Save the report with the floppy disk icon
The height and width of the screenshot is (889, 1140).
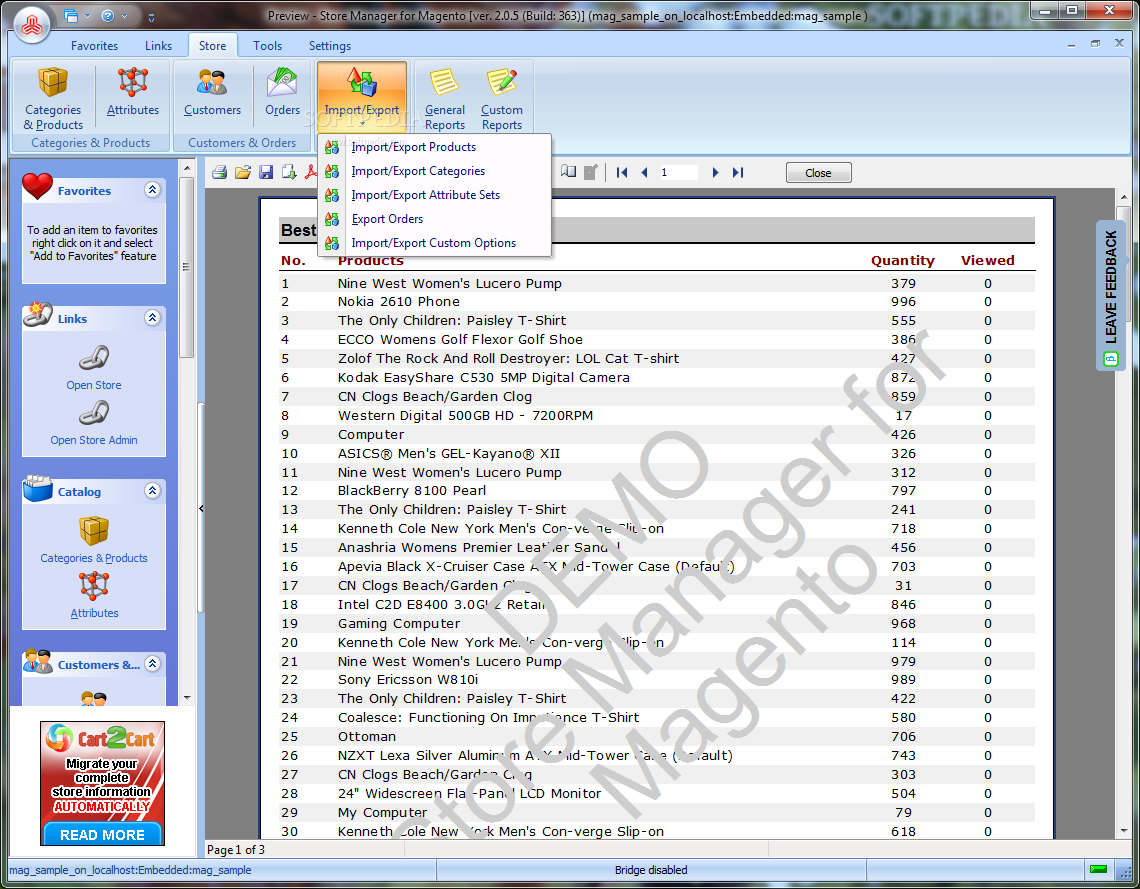[266, 172]
